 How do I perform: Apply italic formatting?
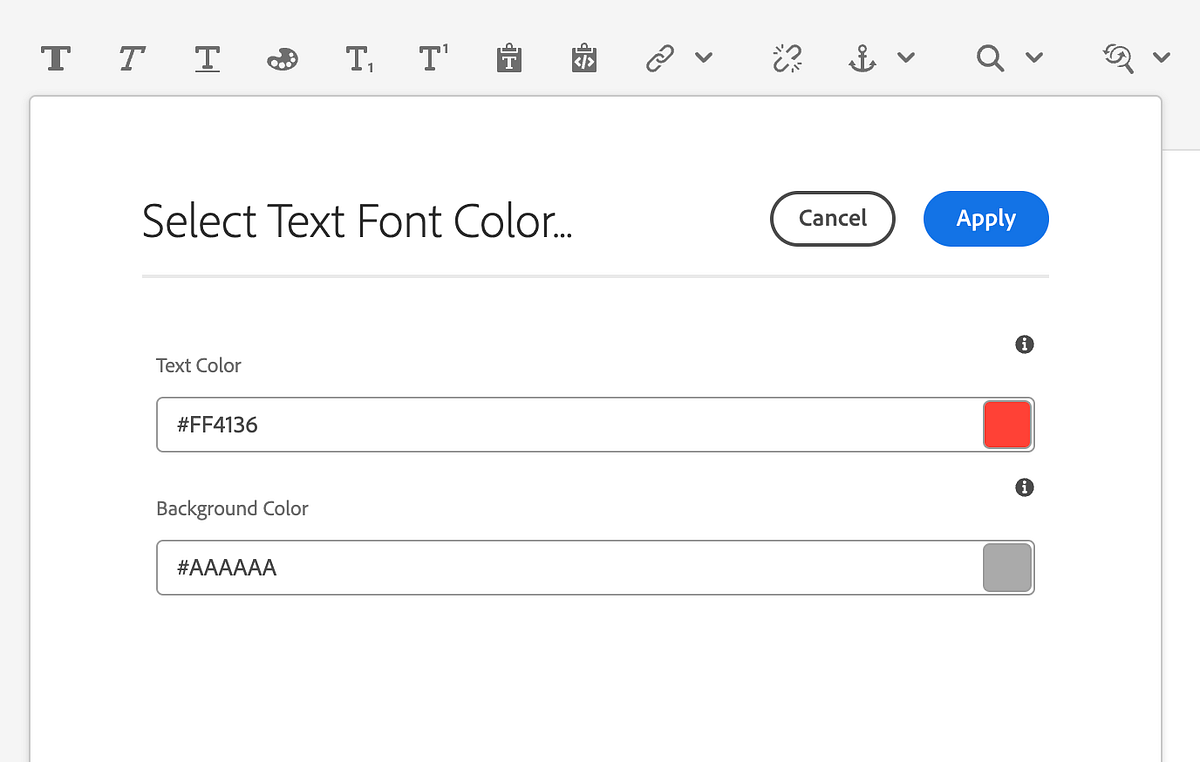[131, 58]
